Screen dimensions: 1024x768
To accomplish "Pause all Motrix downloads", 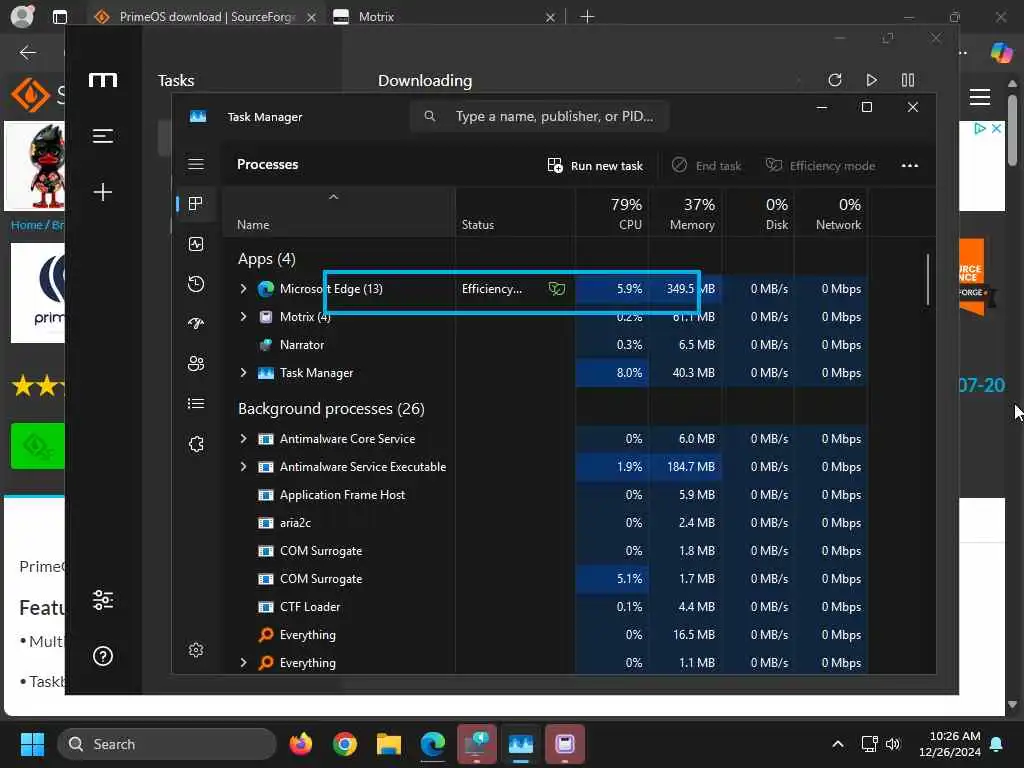I will point(908,80).
